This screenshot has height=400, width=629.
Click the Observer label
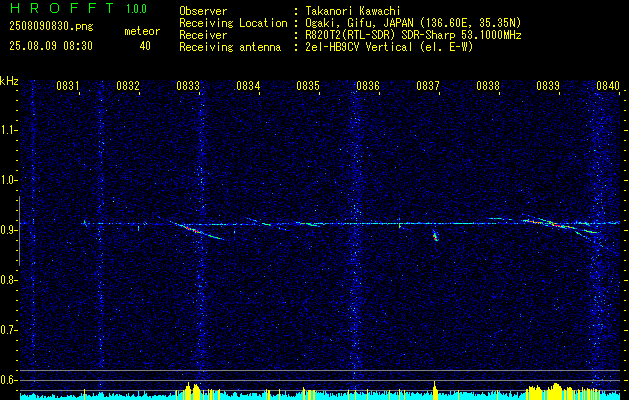pyautogui.click(x=203, y=11)
